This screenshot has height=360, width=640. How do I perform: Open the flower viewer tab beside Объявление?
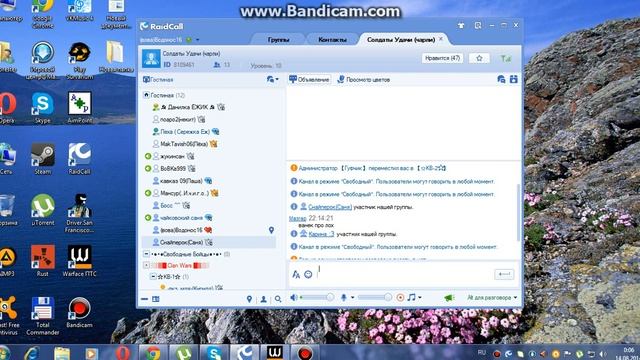363,80
